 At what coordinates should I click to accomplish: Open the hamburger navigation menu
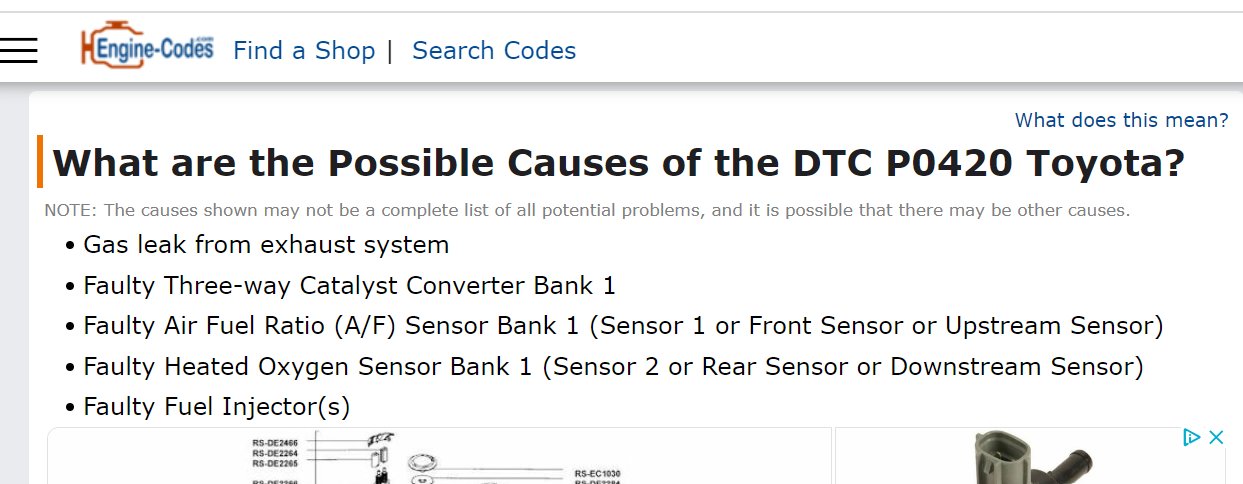18,50
